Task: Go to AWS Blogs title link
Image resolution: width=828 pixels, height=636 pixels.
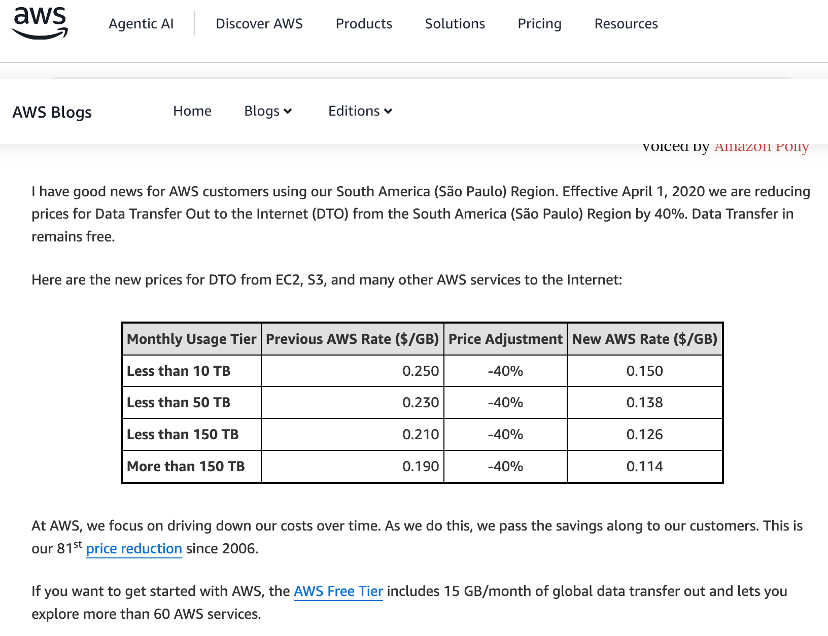Action: click(52, 112)
